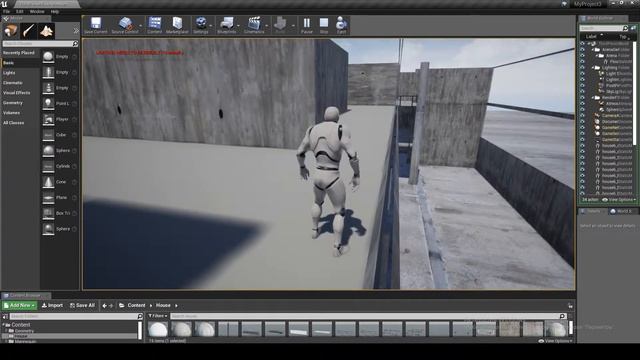Viewport: 640px width, 360px height.
Task: Open the Cinematics dropdown arrow
Action: [267, 25]
